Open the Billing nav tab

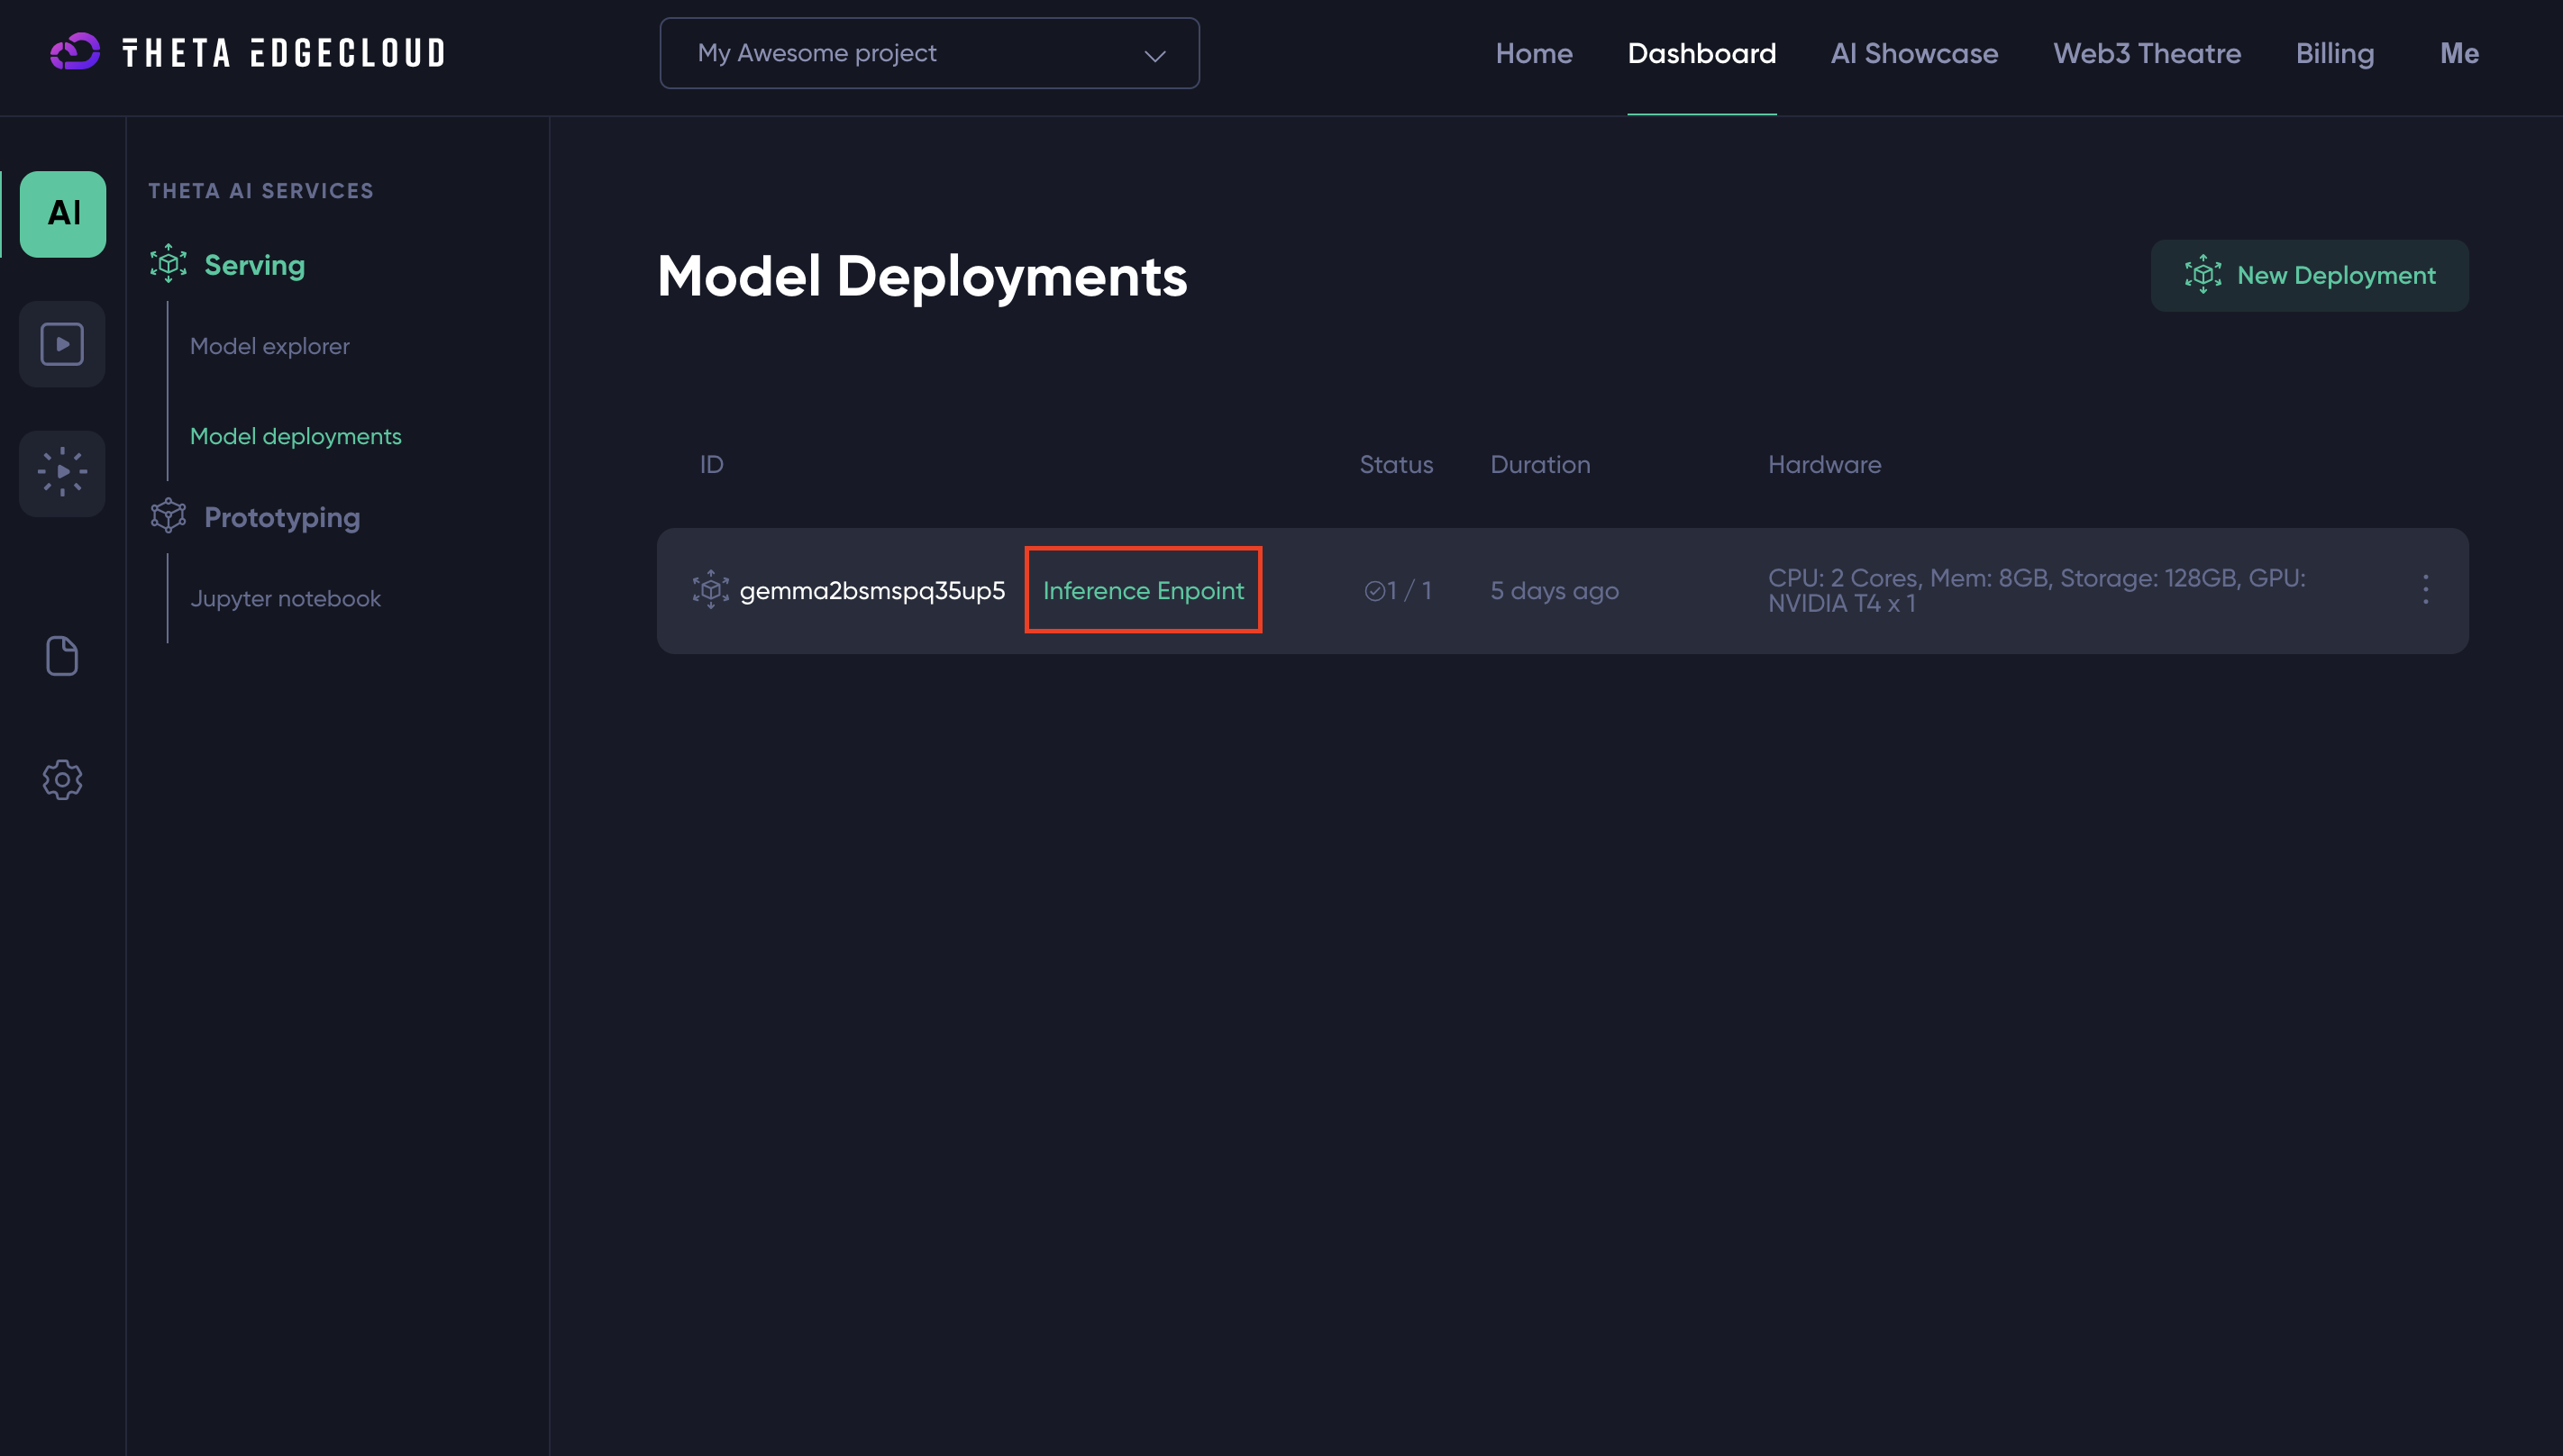2334,53
